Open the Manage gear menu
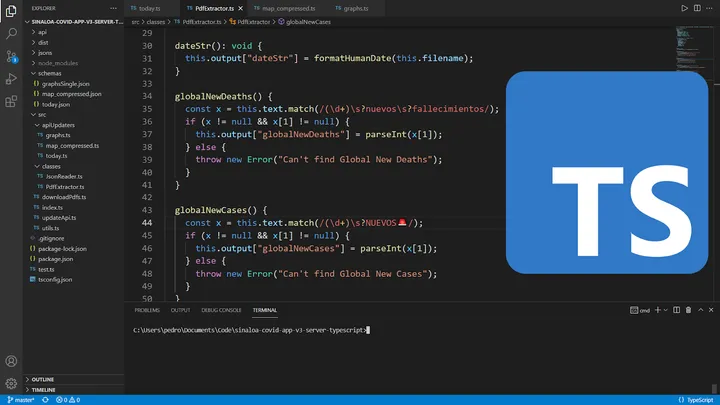Screen dimensions: 720x405 point(11,383)
